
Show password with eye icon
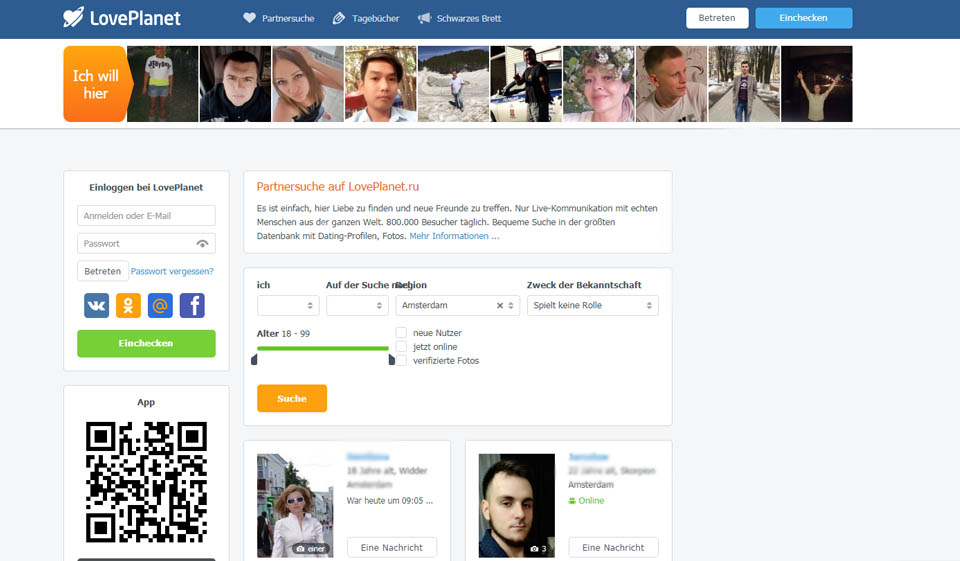pyautogui.click(x=203, y=243)
